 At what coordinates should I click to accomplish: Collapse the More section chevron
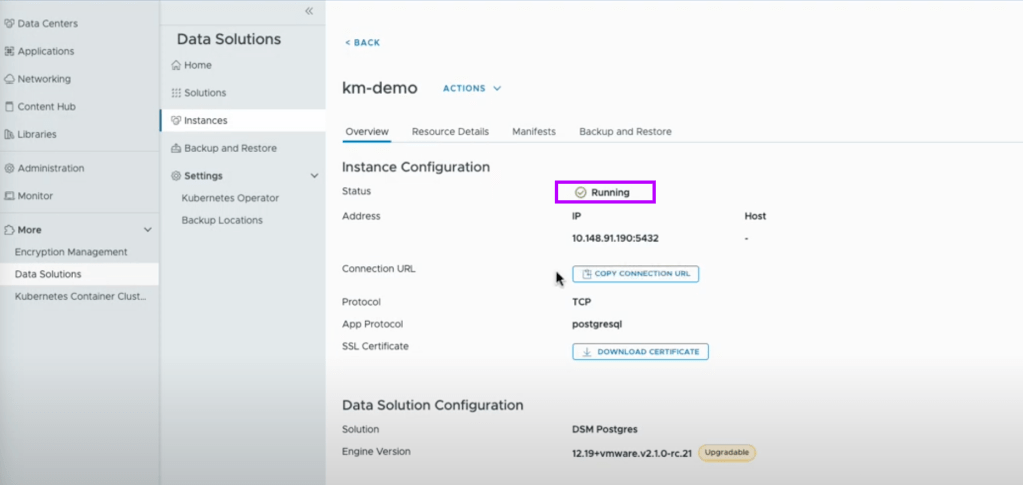(148, 230)
